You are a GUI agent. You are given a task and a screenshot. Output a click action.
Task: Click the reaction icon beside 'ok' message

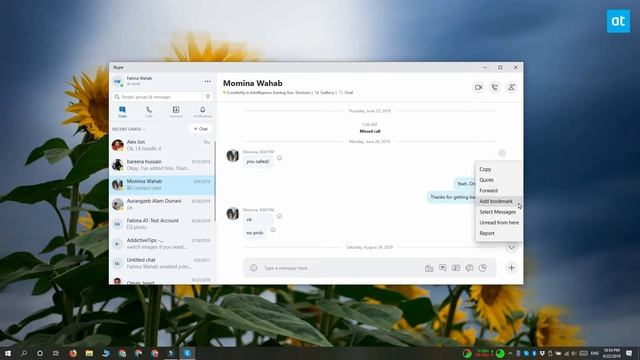tap(280, 216)
